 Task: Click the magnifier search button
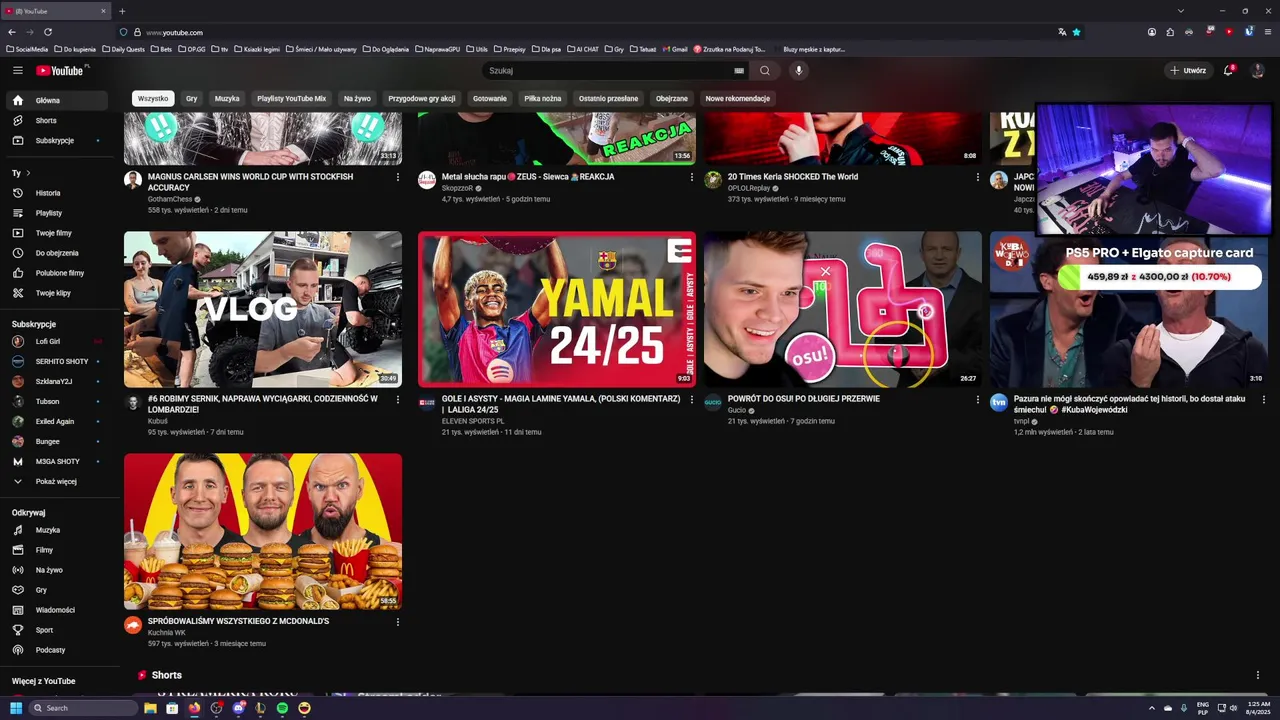click(x=765, y=71)
